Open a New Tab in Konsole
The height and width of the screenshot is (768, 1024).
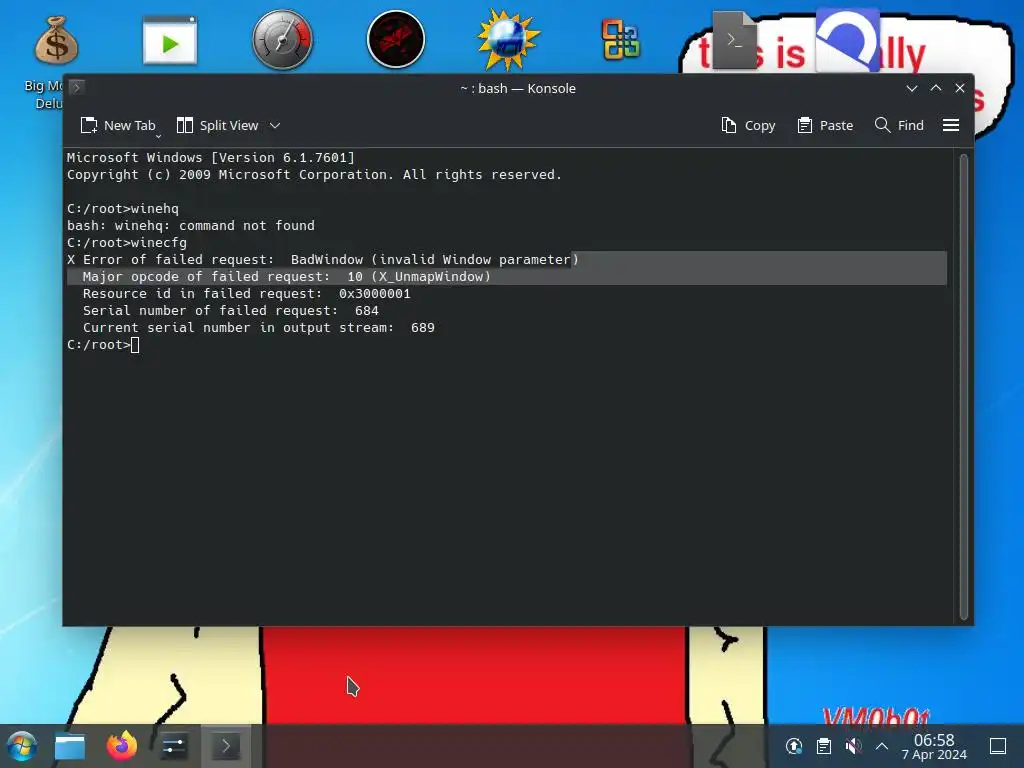[x=118, y=125]
